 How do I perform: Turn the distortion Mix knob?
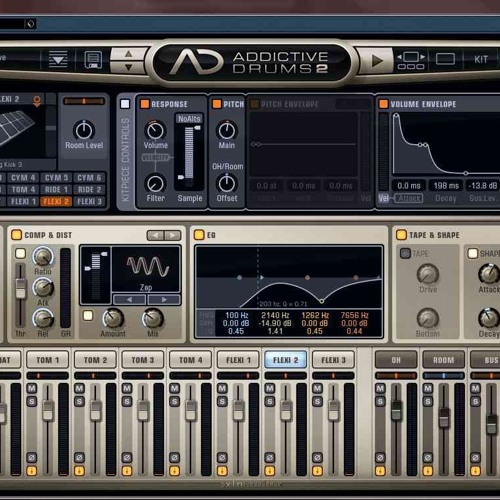click(153, 318)
